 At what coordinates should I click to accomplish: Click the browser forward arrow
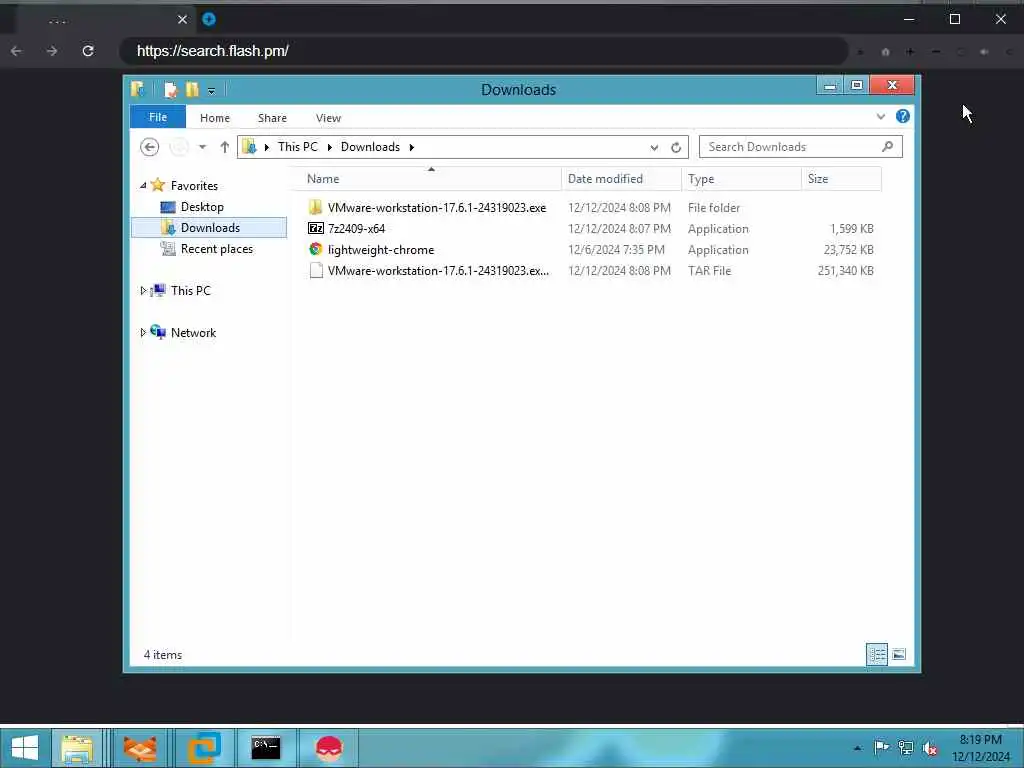[x=52, y=51]
